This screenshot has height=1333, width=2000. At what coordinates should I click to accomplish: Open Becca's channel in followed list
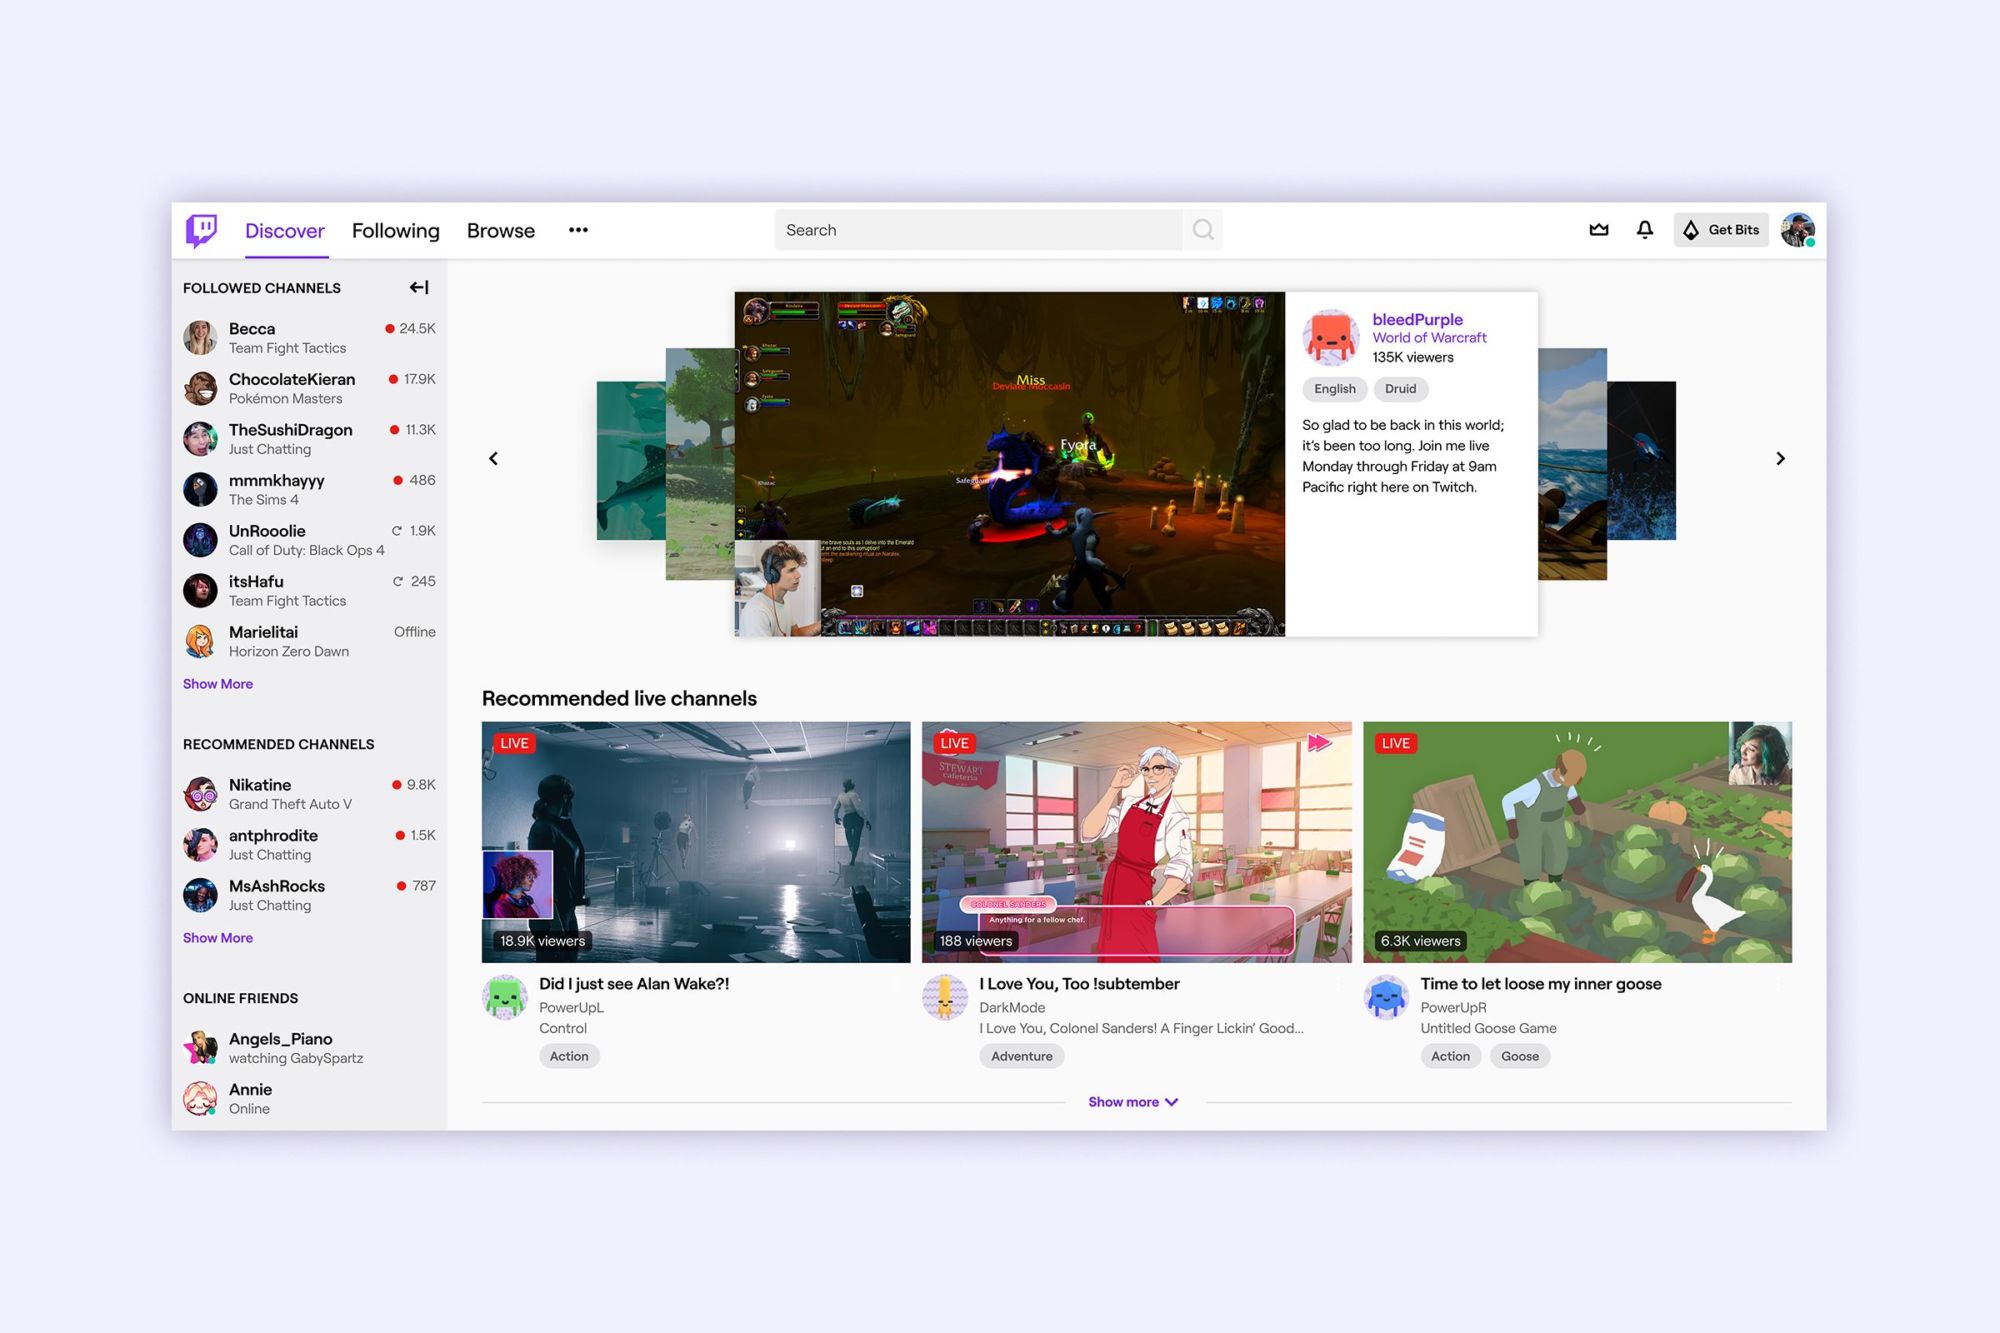[x=252, y=329]
